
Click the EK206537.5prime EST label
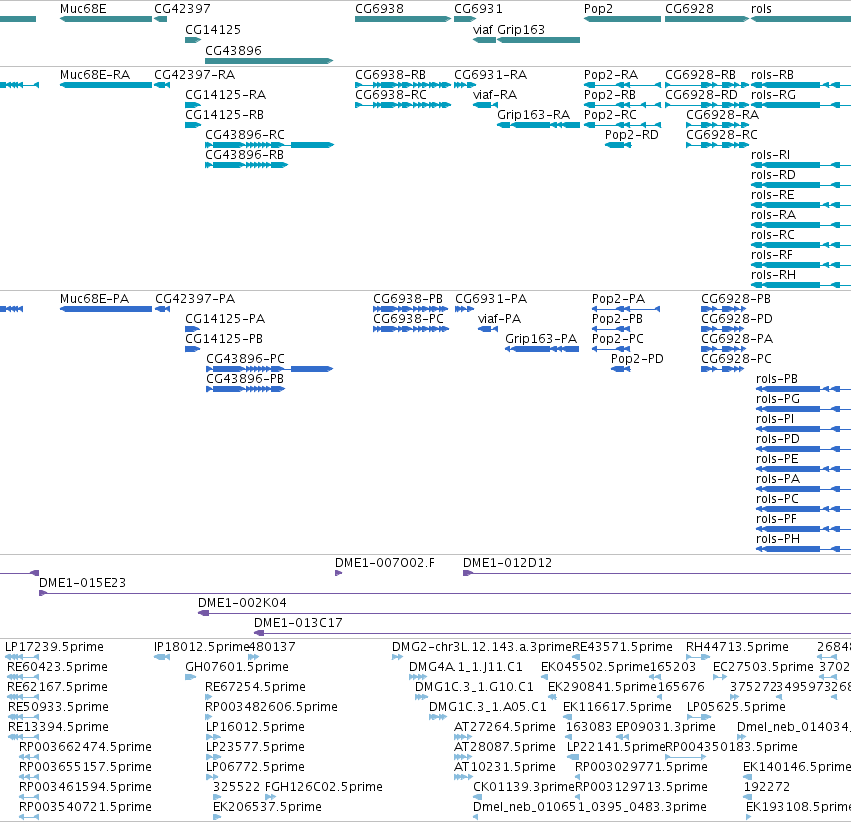(268, 807)
